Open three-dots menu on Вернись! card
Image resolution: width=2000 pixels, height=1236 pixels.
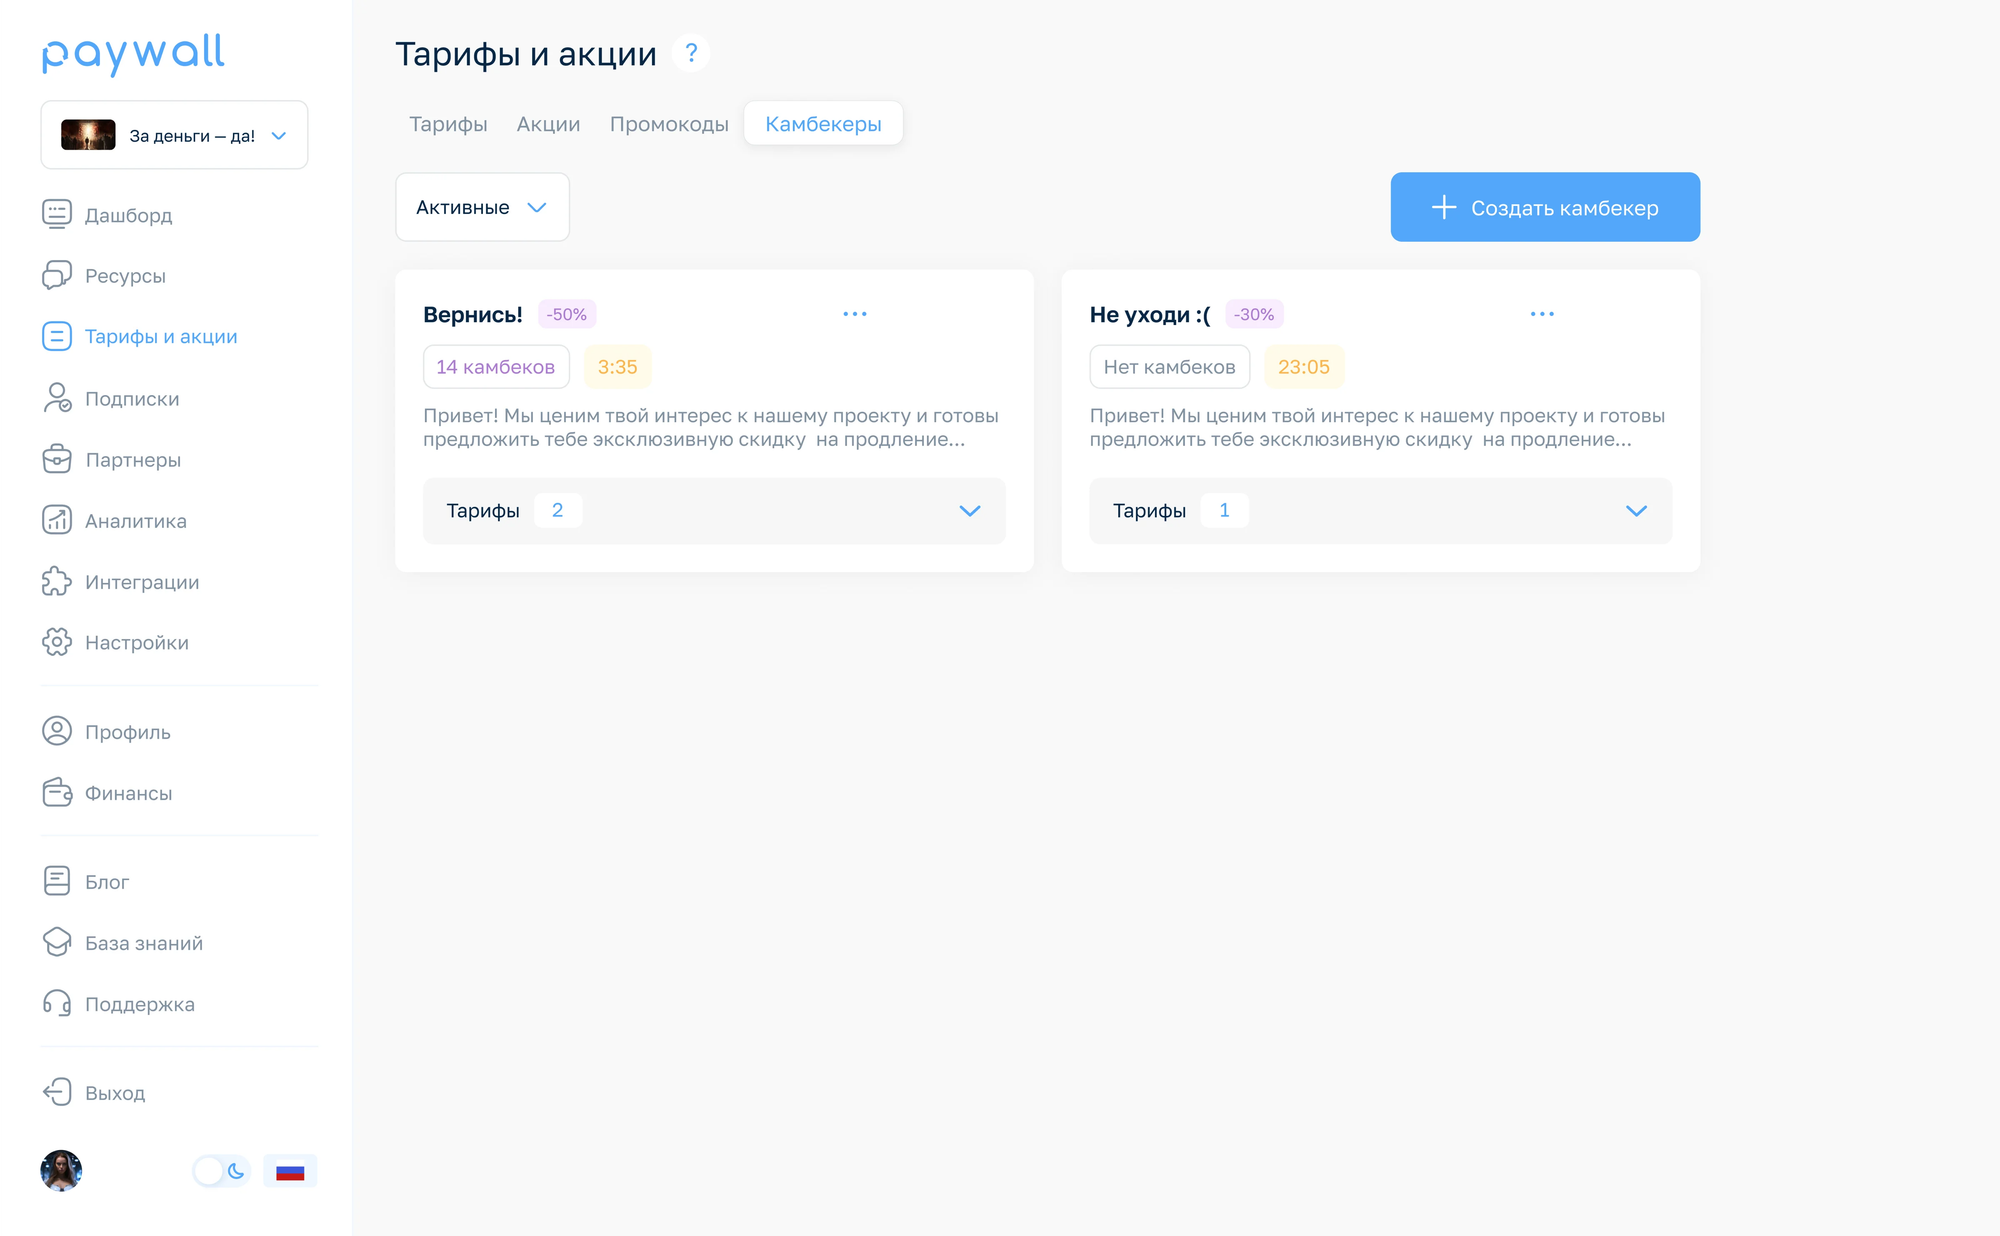pyautogui.click(x=855, y=314)
